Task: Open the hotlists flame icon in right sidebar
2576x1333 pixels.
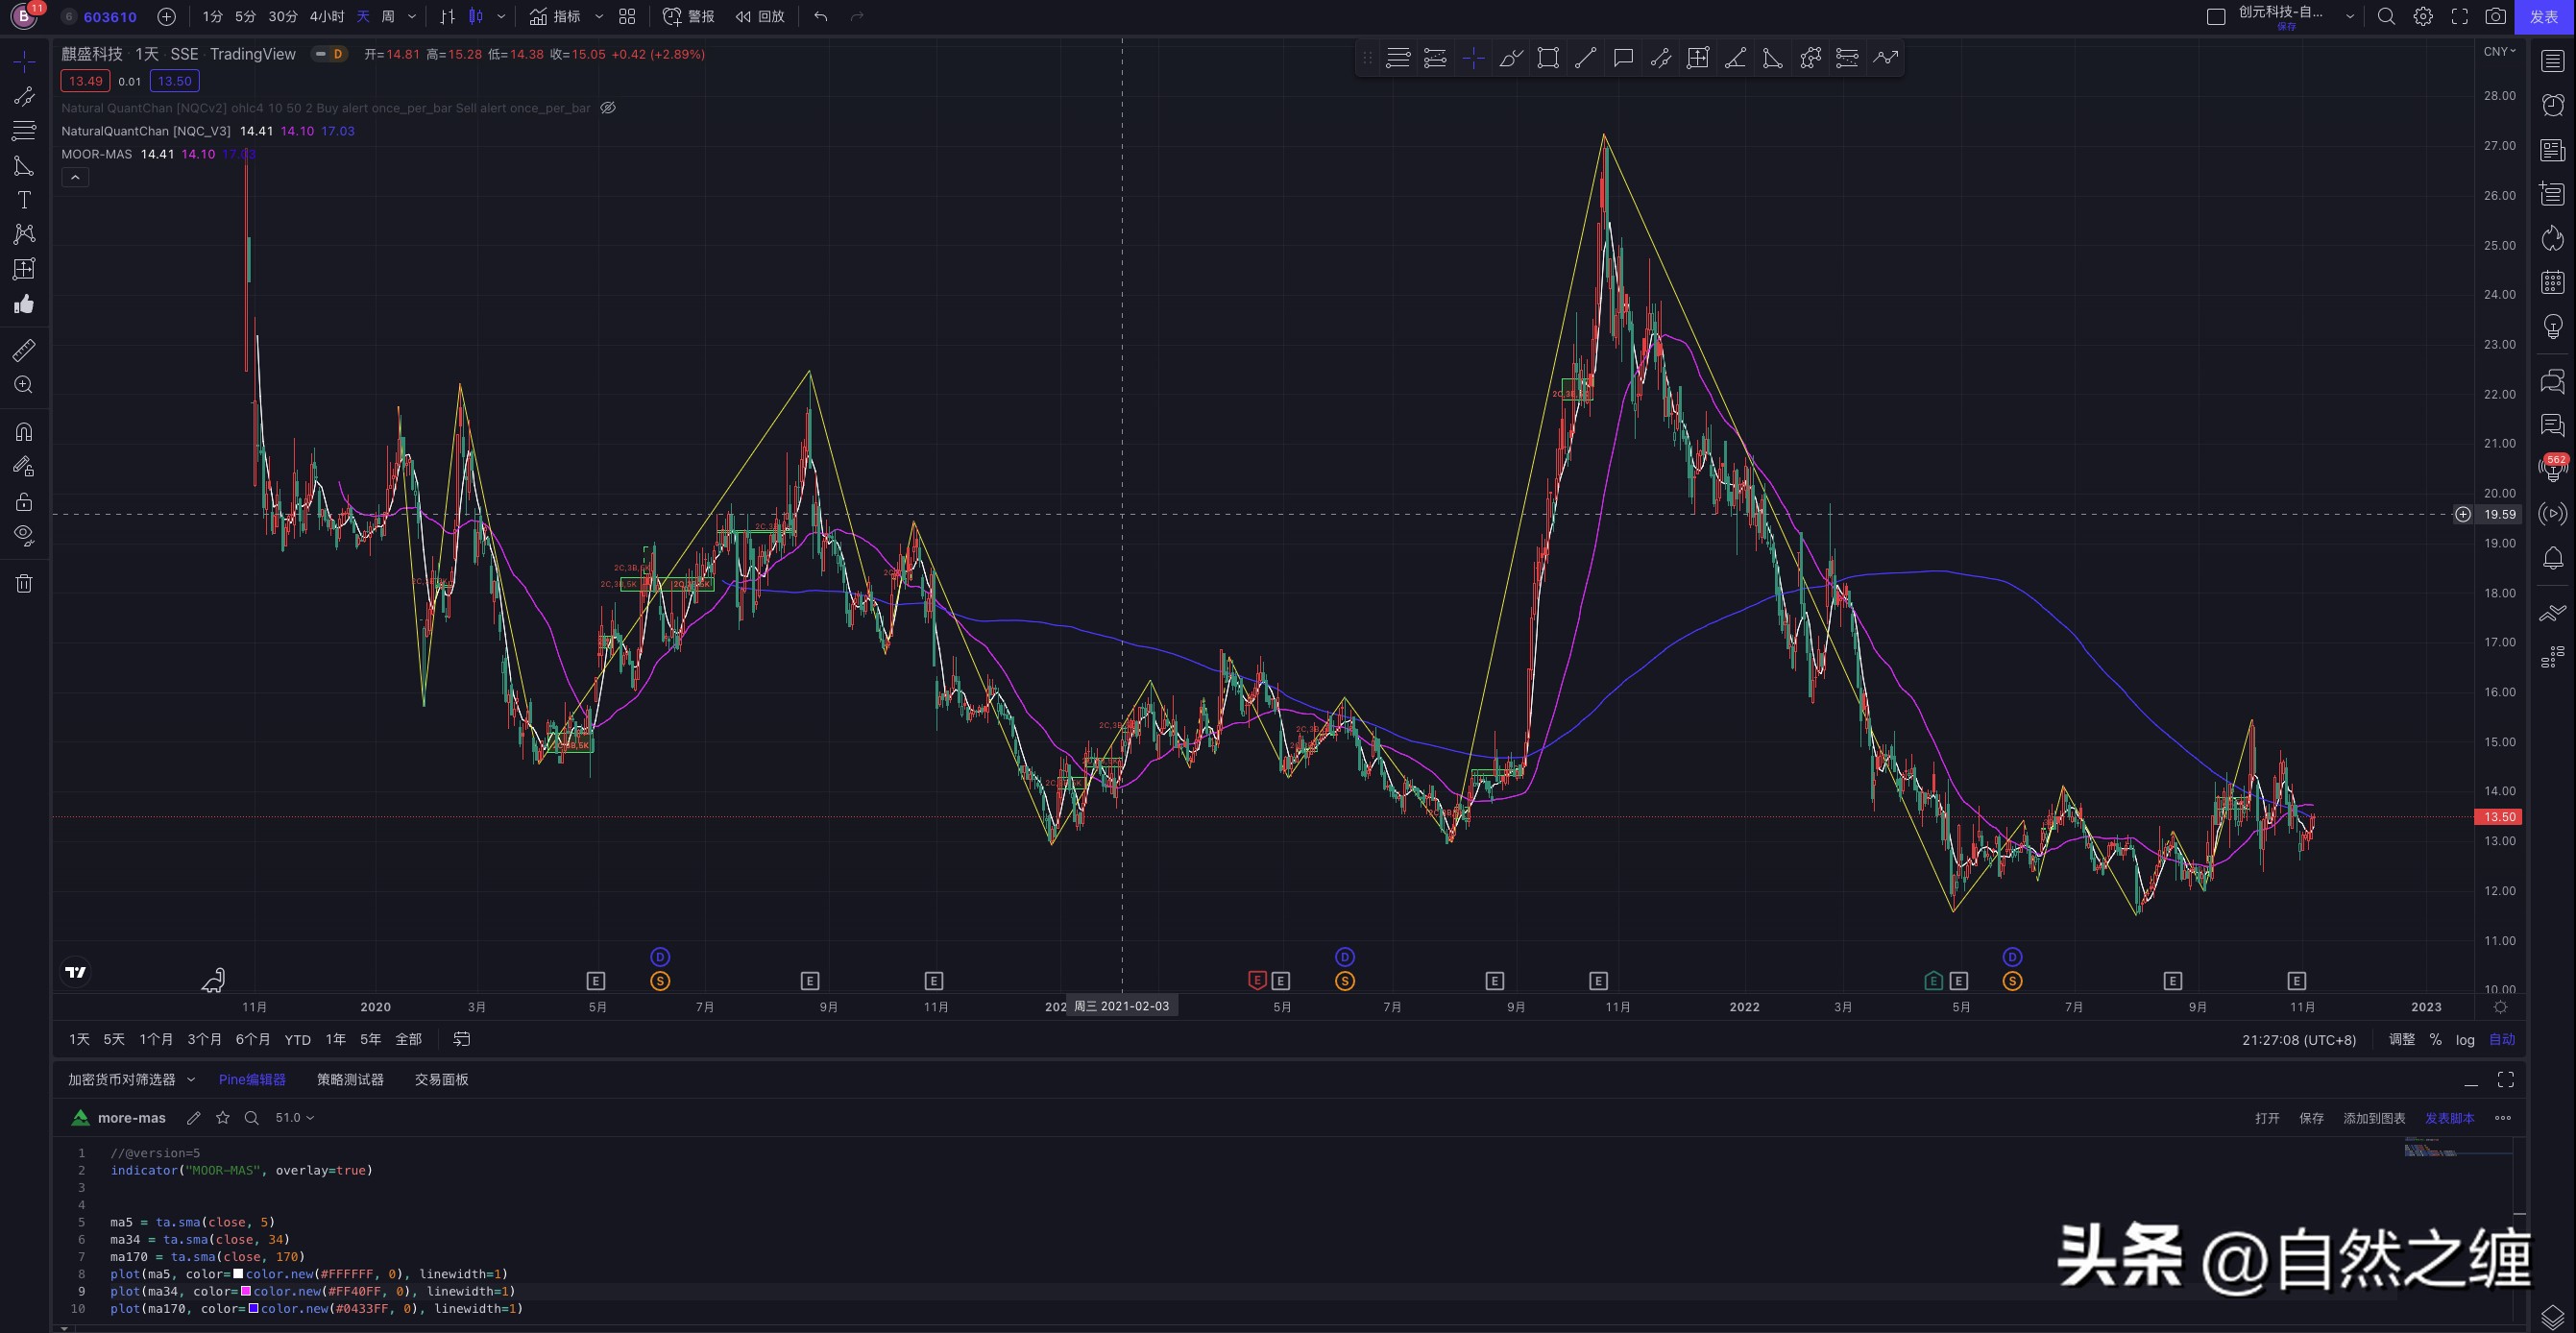Action: pyautogui.click(x=2551, y=239)
